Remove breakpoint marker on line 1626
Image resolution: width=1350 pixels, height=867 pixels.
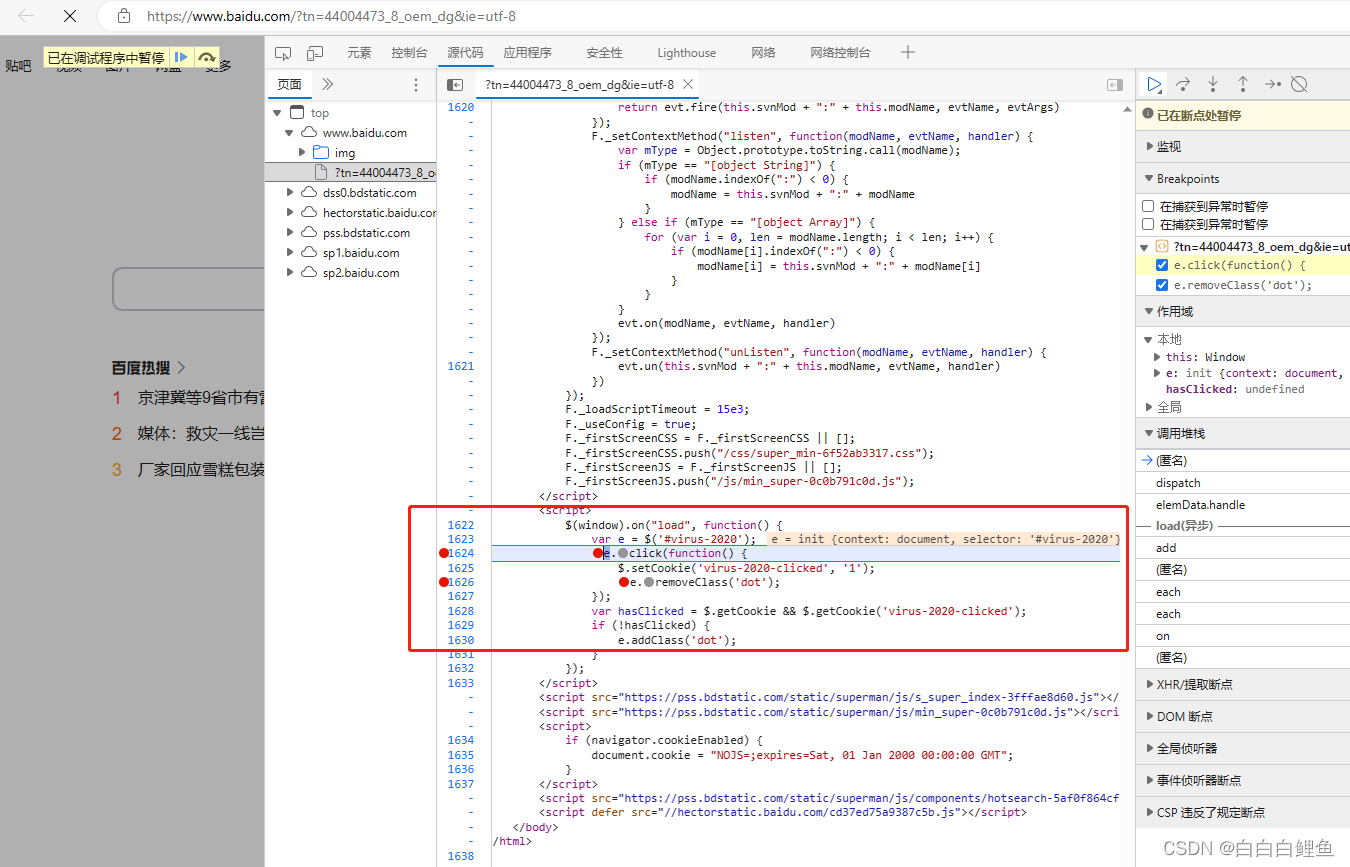[x=444, y=582]
